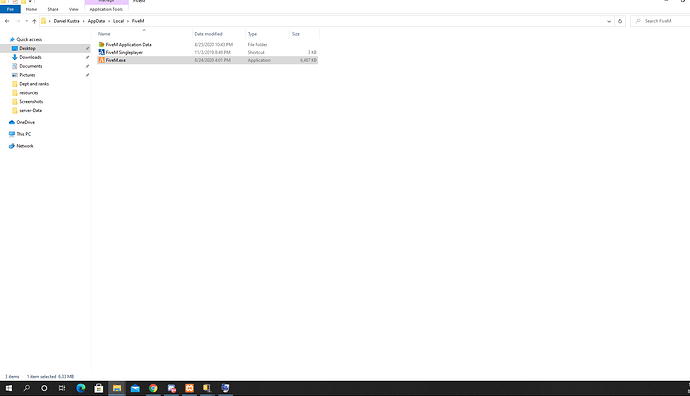Open taskbar Search
Image resolution: width=690 pixels, height=396 pixels.
click(x=26, y=388)
